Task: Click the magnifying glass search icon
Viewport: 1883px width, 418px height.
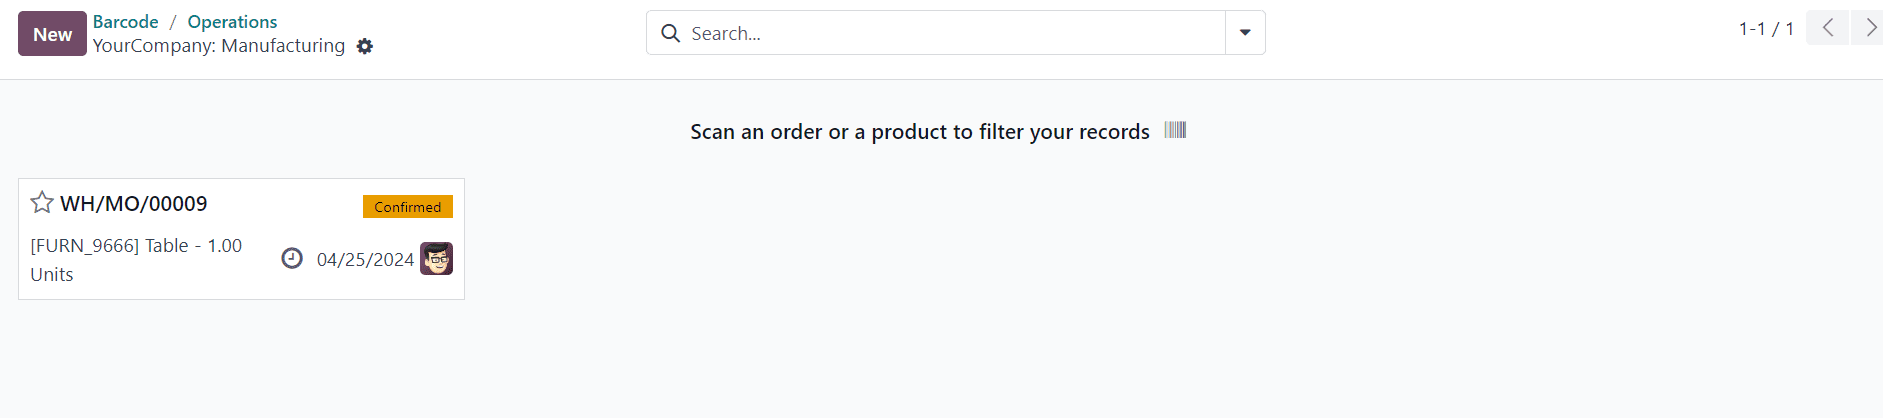Action: (x=671, y=33)
